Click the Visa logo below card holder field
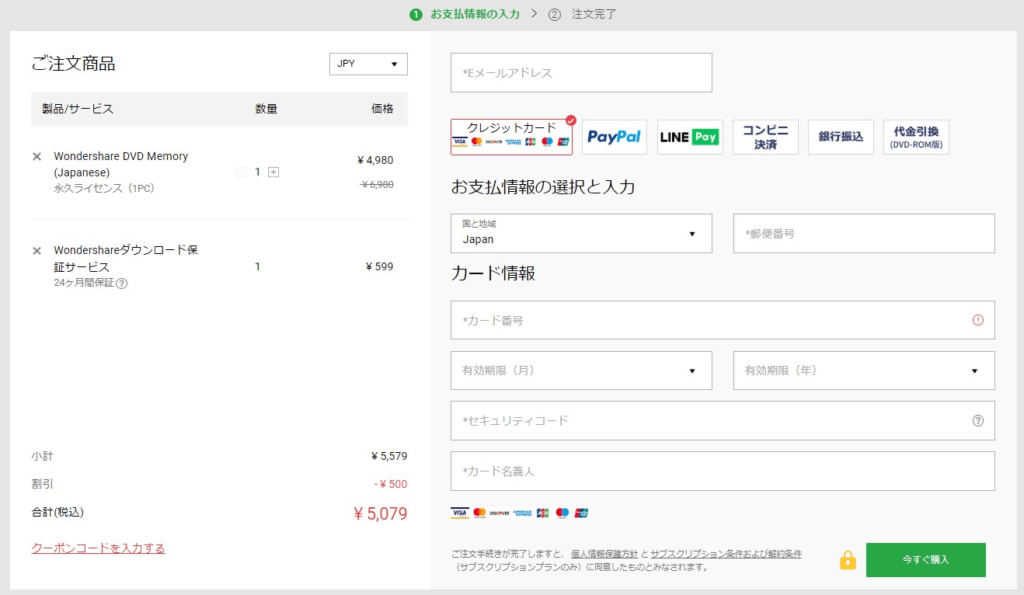The image size is (1024, 595). pos(460,513)
